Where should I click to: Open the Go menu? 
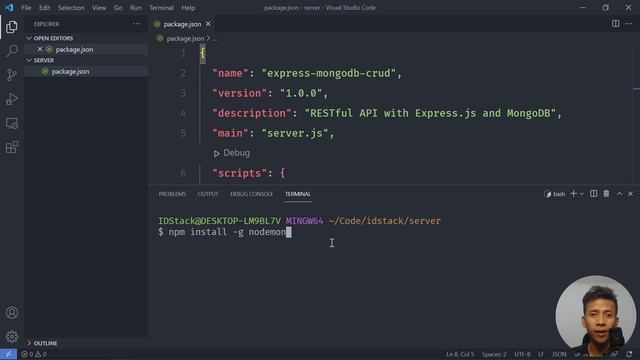pos(118,8)
